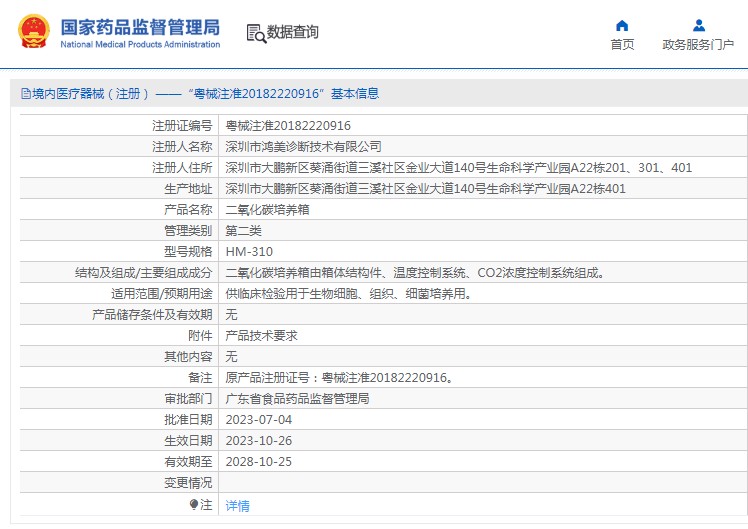Click the document icon before 境内医疗器械
The width and height of the screenshot is (748, 529).
26,93
